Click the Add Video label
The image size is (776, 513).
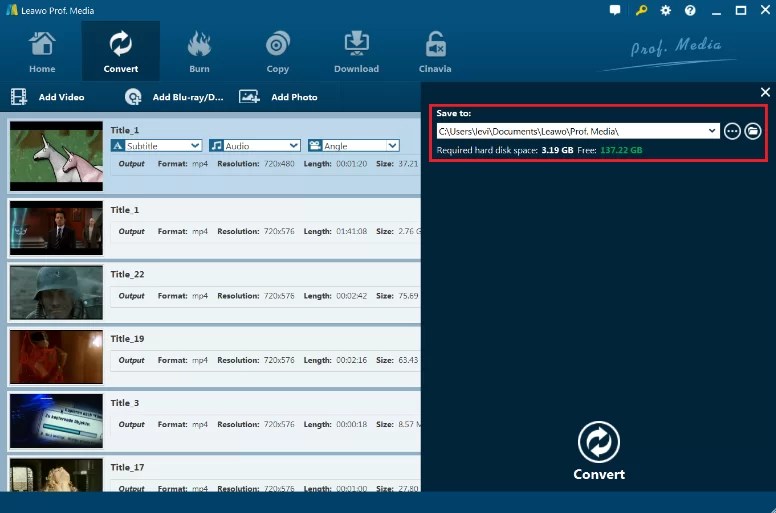coord(61,97)
